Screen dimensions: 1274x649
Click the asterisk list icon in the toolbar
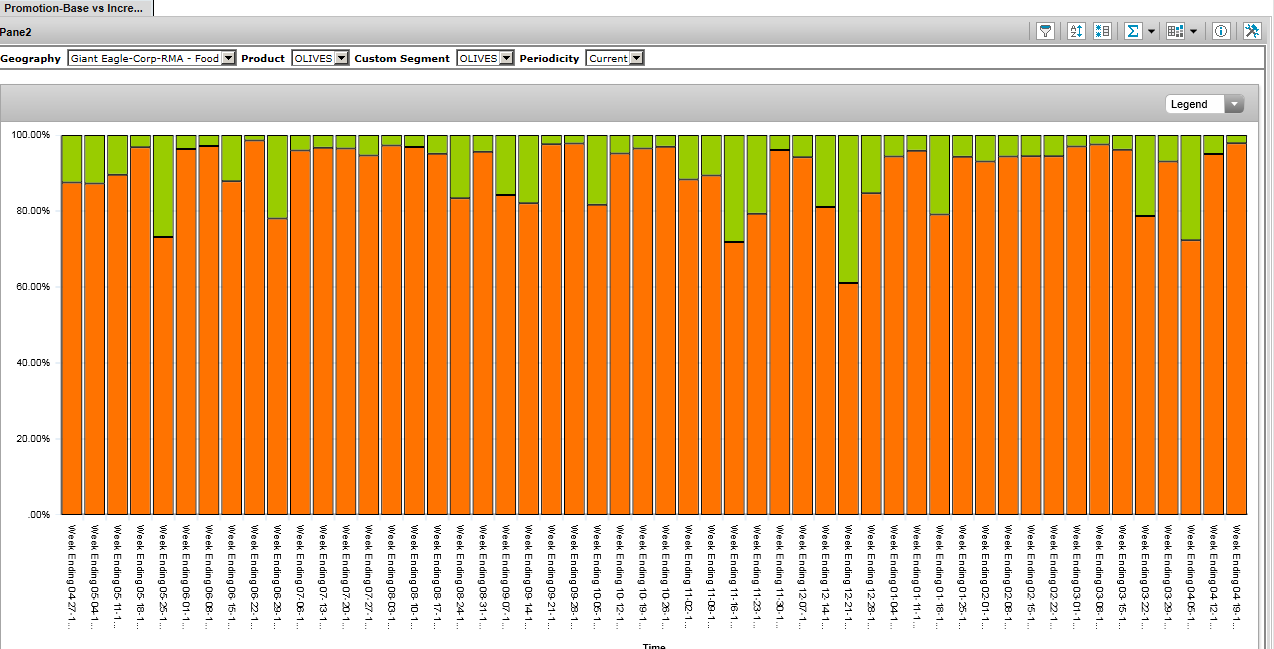(x=1102, y=31)
